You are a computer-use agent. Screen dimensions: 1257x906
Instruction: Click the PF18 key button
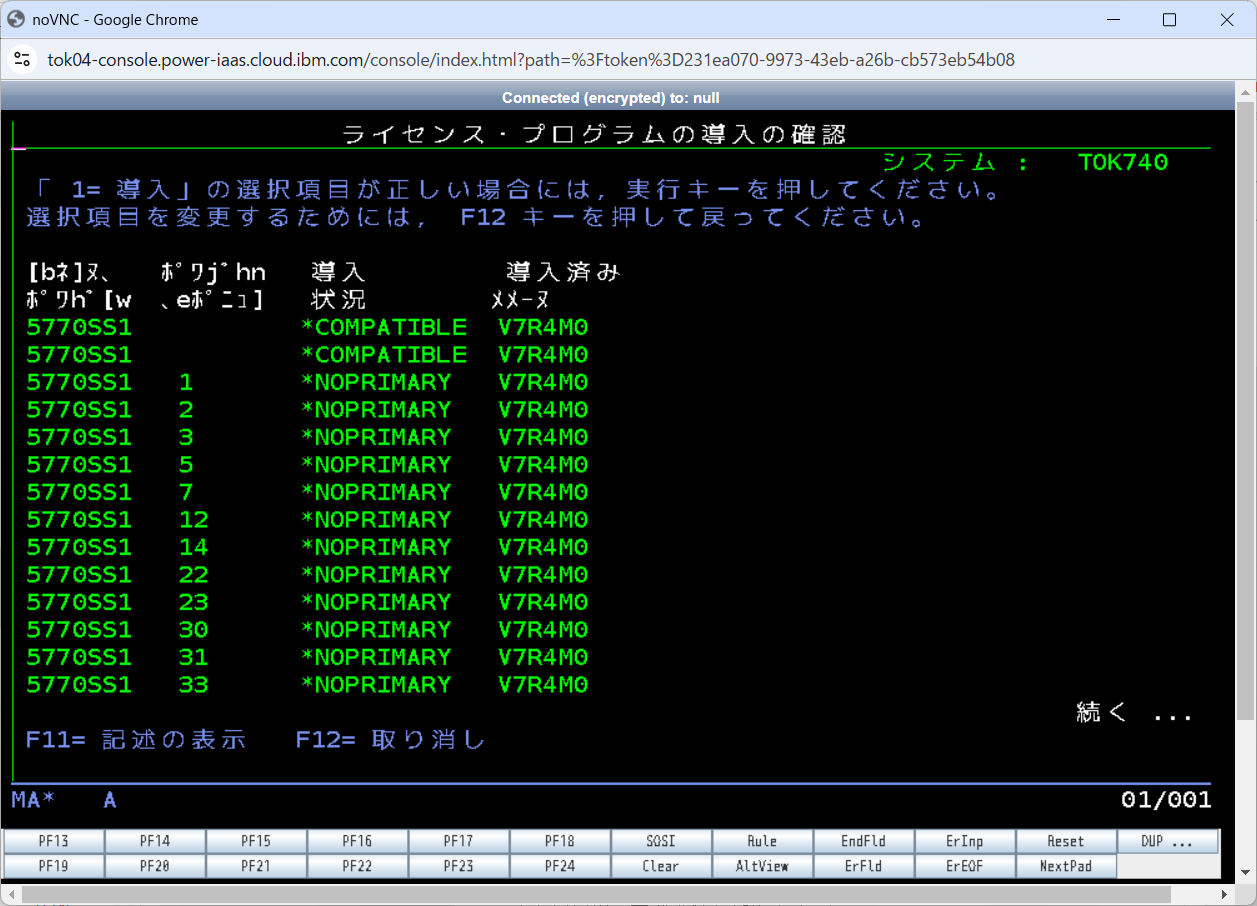tap(560, 841)
